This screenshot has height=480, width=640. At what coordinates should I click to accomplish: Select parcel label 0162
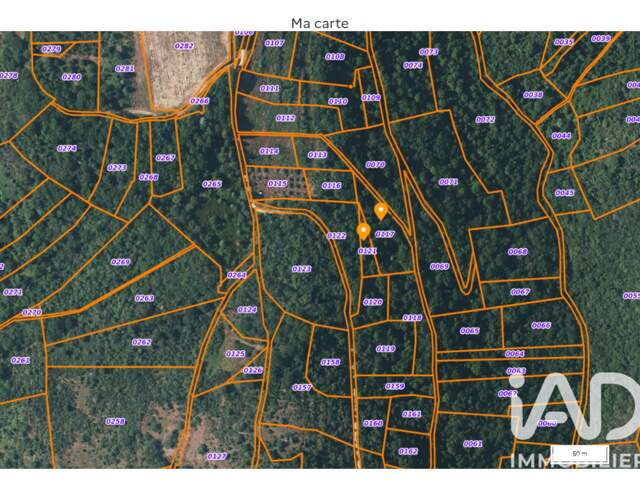click(408, 451)
